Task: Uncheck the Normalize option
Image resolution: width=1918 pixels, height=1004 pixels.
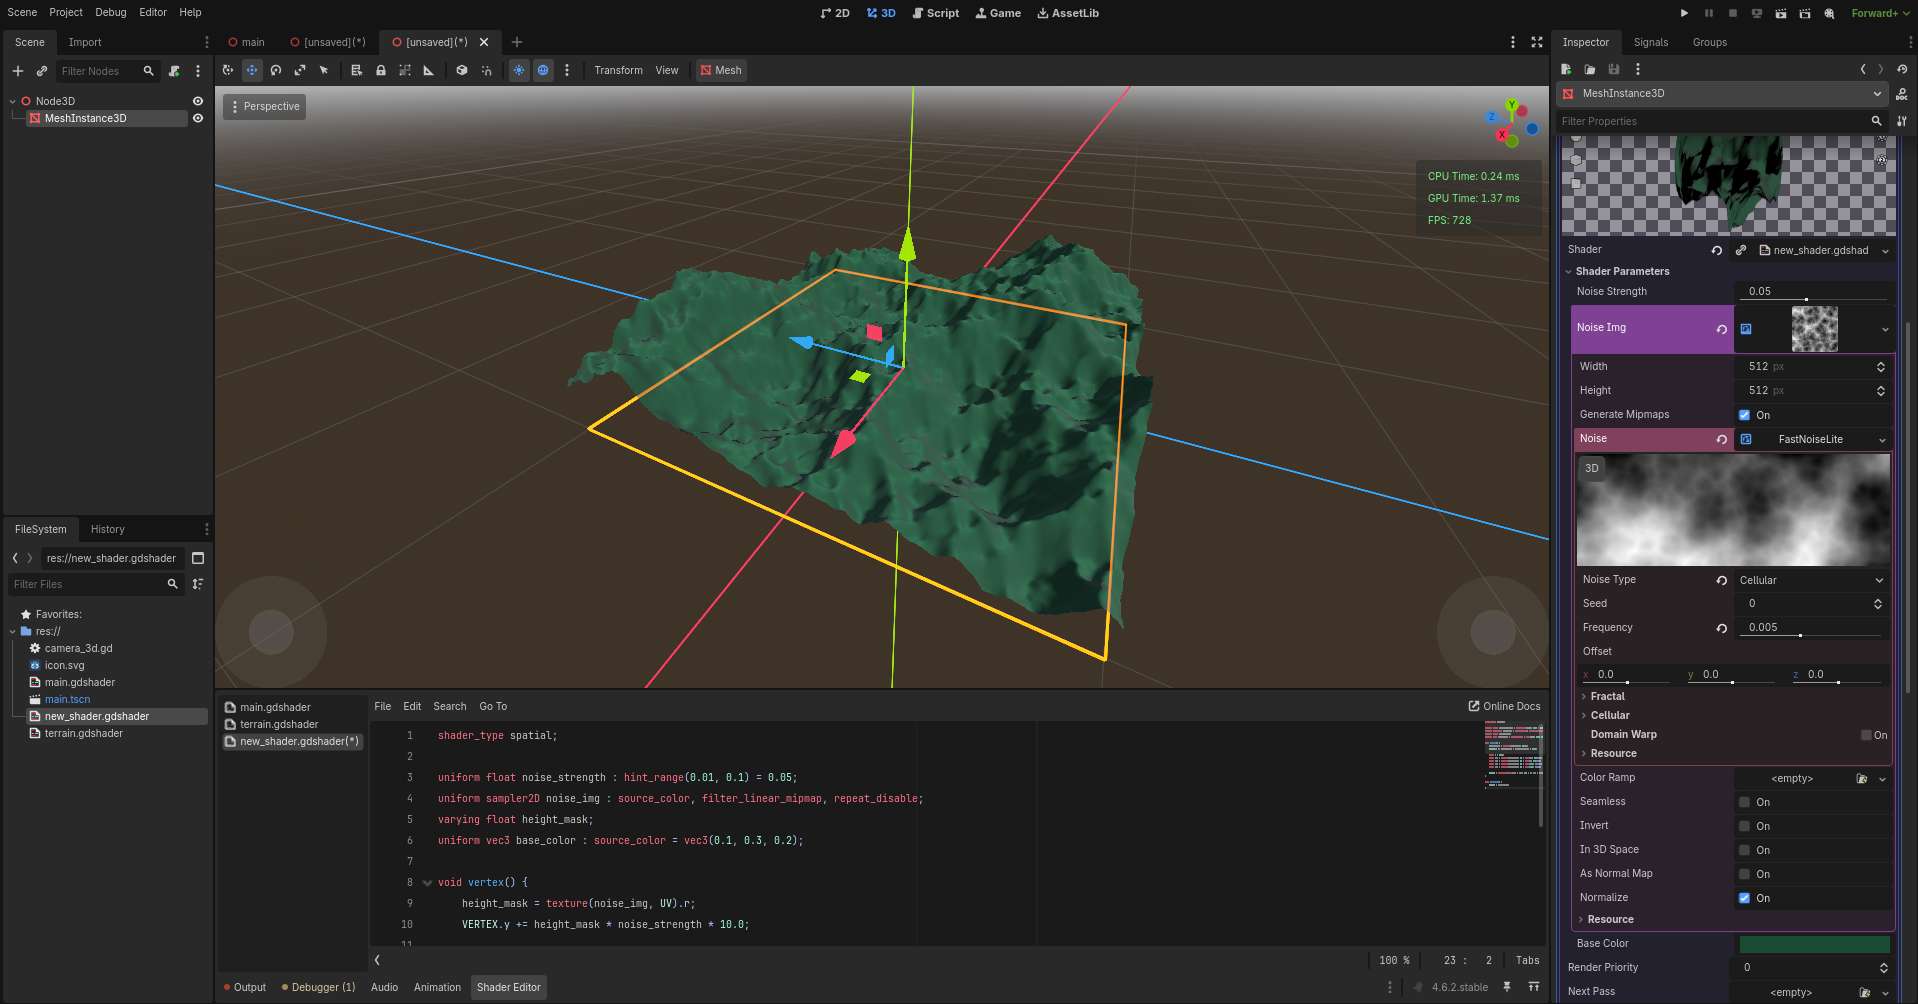Action: (1745, 898)
